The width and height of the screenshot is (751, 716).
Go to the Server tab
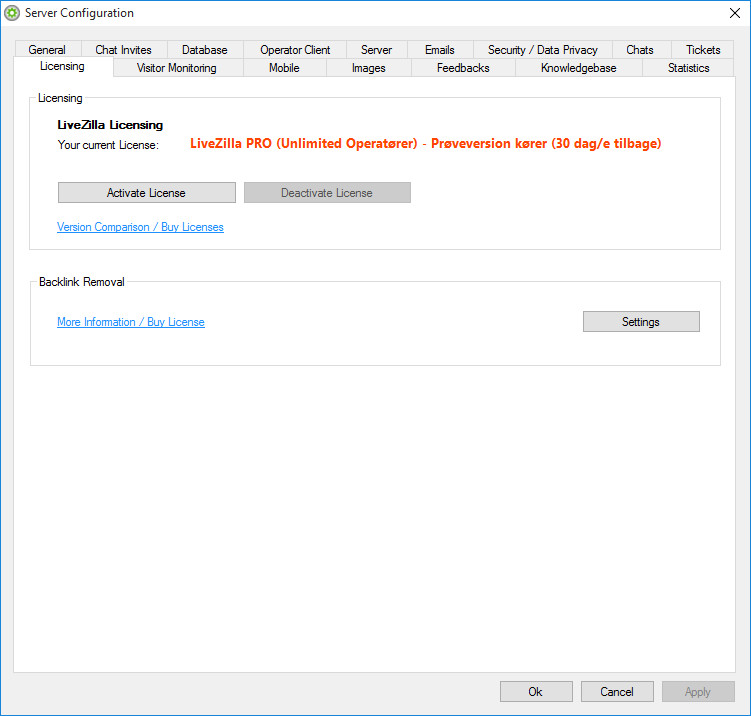click(x=376, y=50)
